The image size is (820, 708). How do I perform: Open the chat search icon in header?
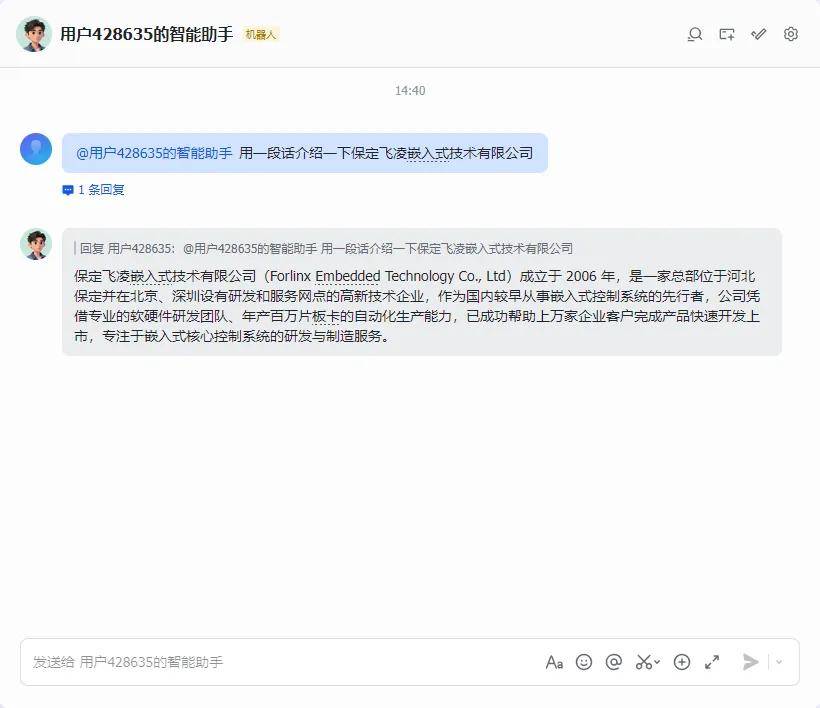point(694,35)
